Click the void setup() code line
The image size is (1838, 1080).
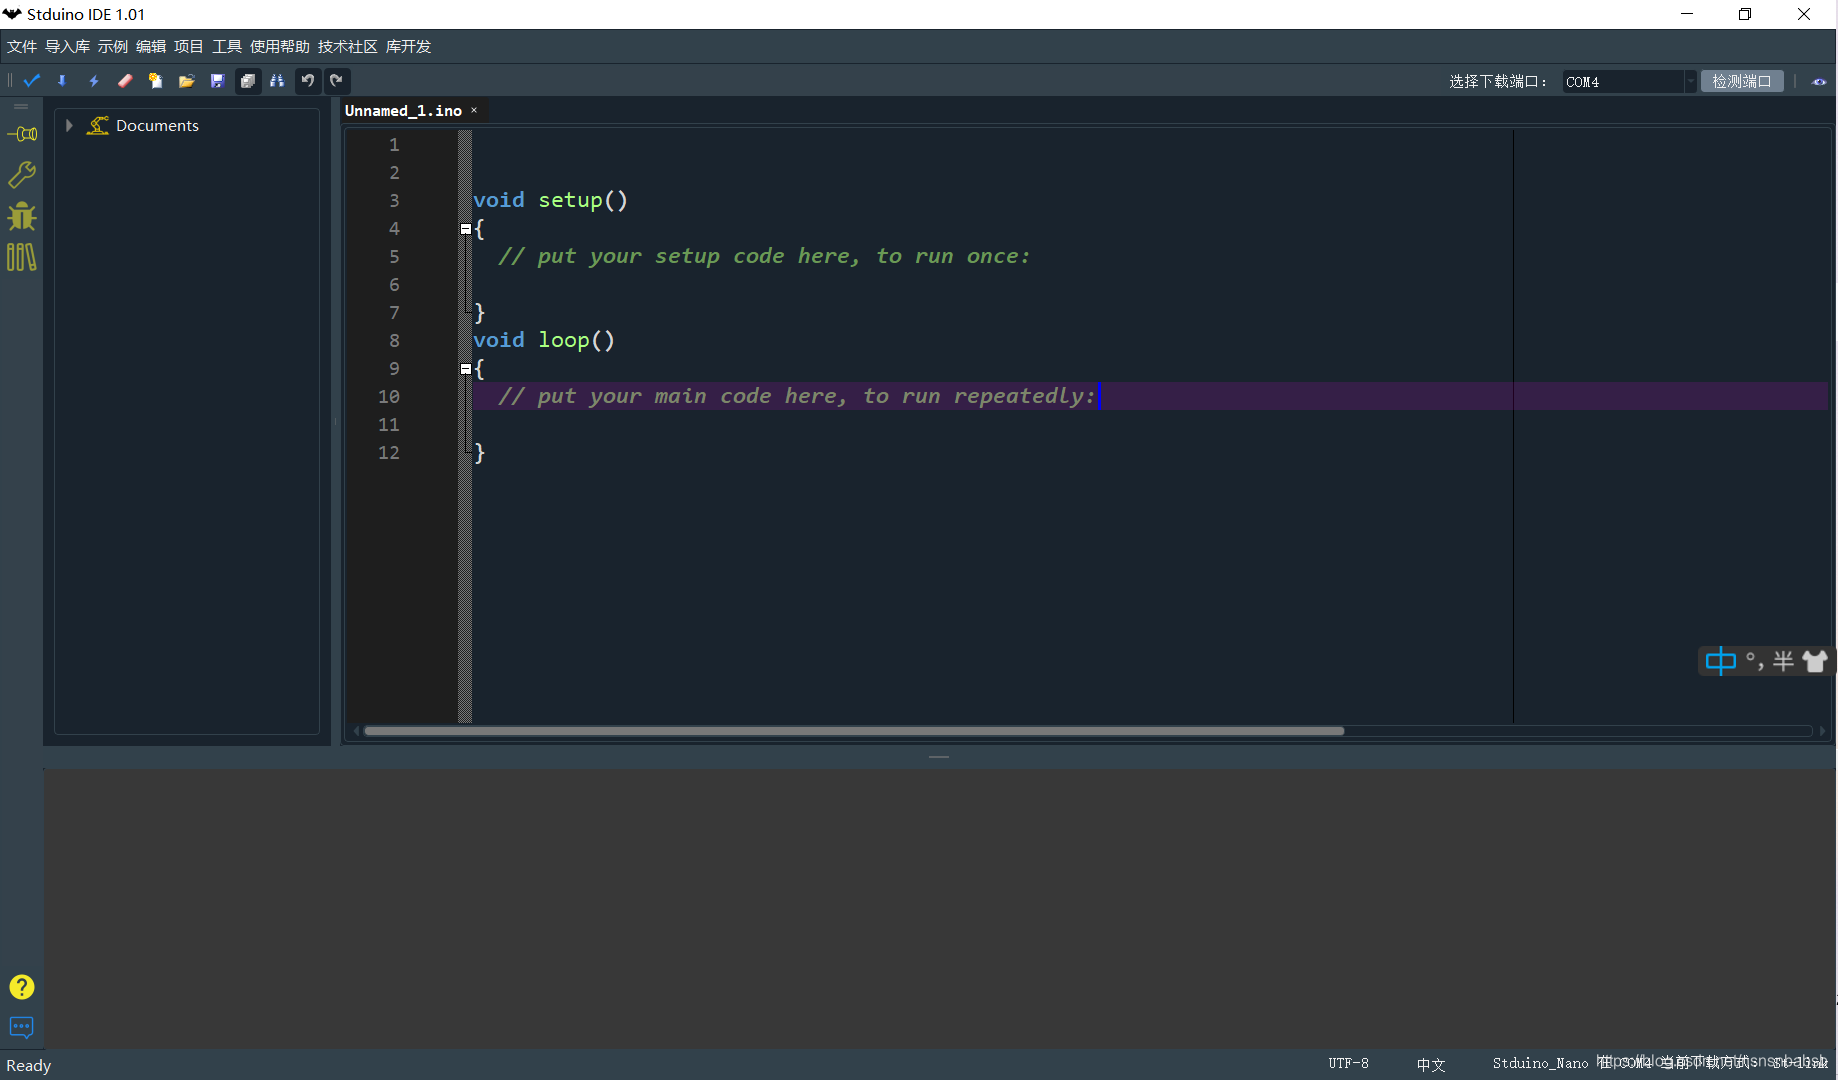[x=550, y=200]
